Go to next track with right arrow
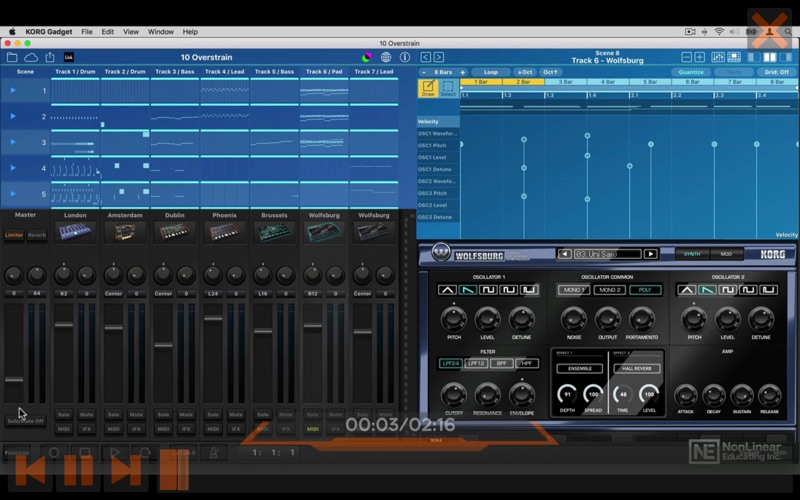Viewport: 800px width, 500px height. click(439, 57)
